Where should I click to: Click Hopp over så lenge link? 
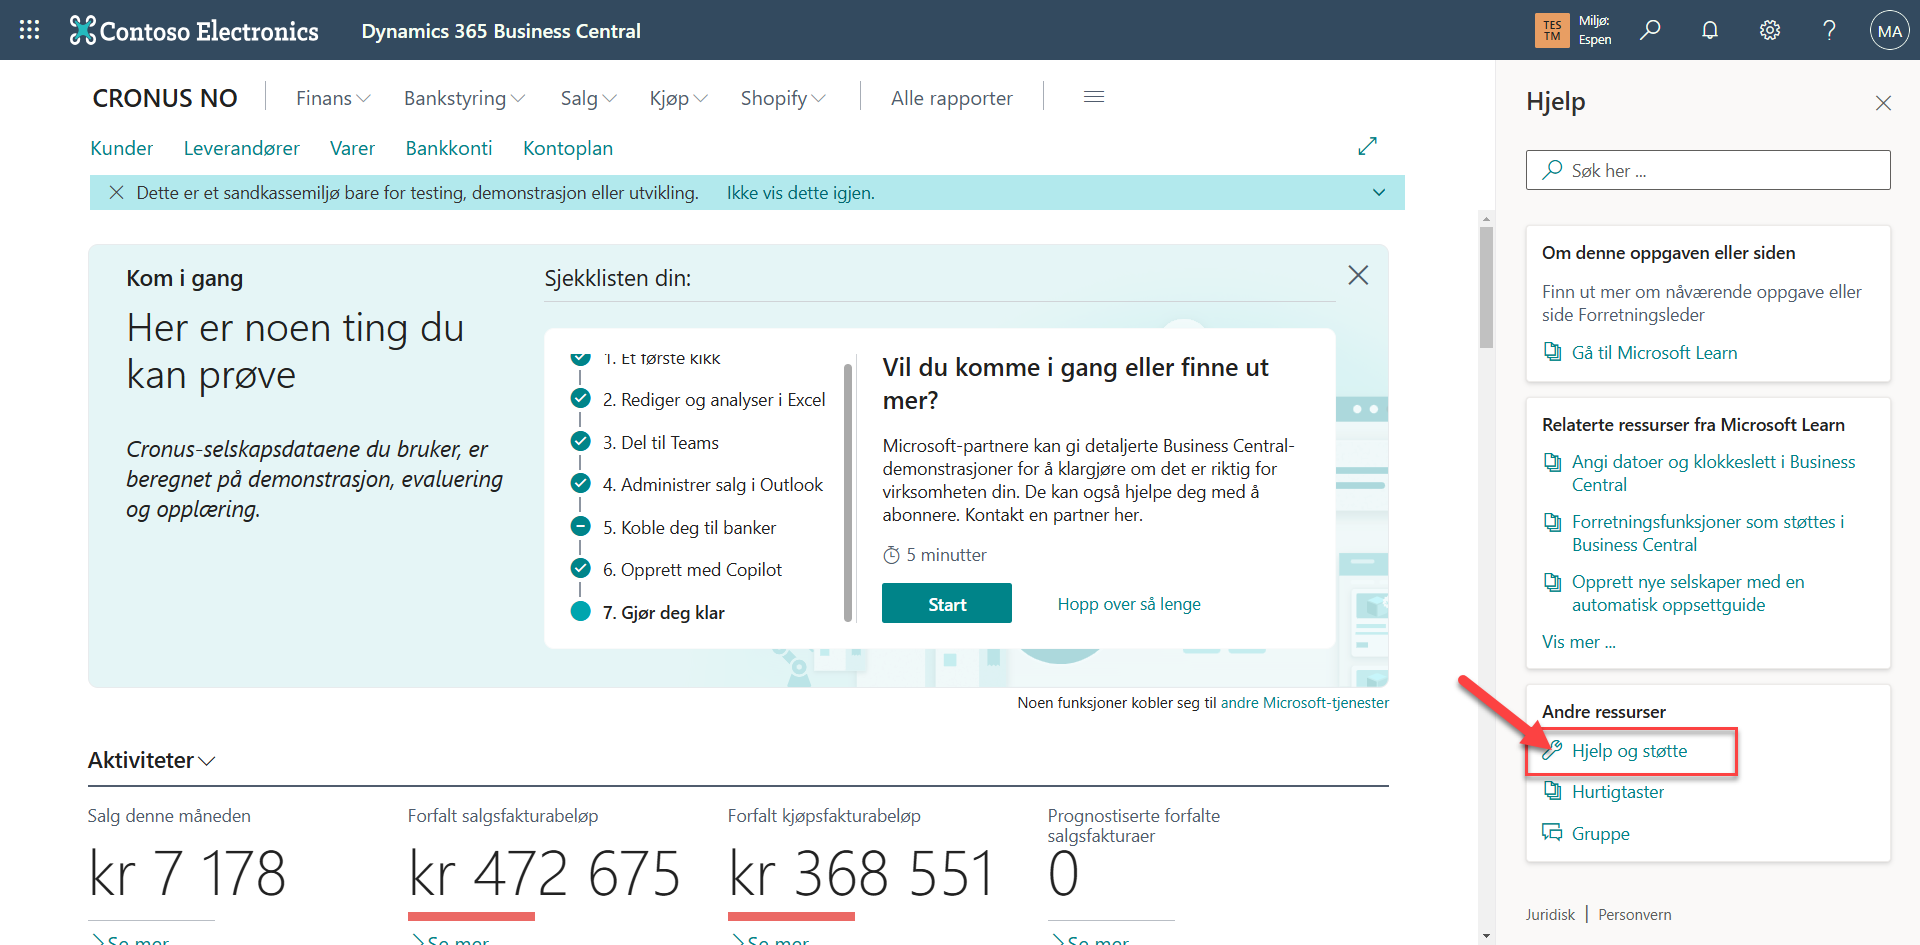(1129, 604)
